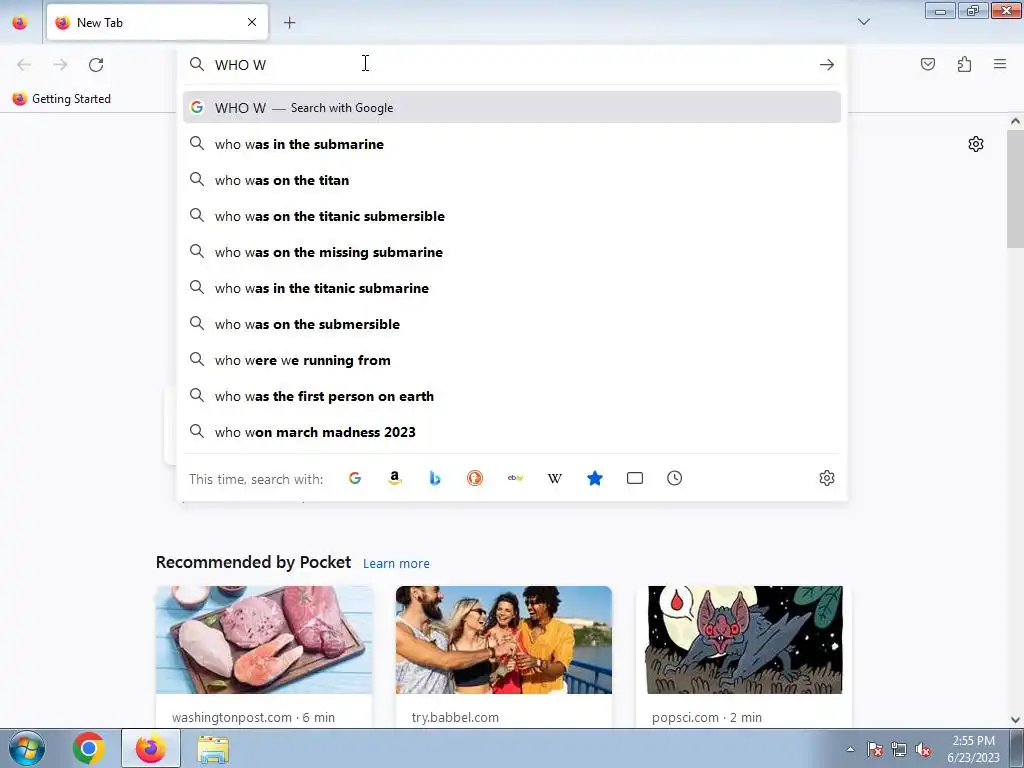Open the Learn more link beside Pocket

tap(396, 563)
